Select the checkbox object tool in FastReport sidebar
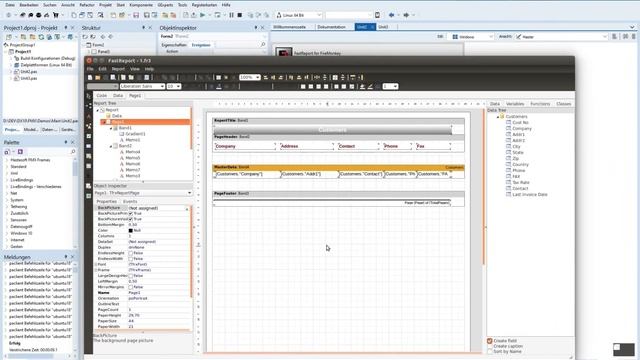640x360 pixels. pyautogui.click(x=89, y=136)
